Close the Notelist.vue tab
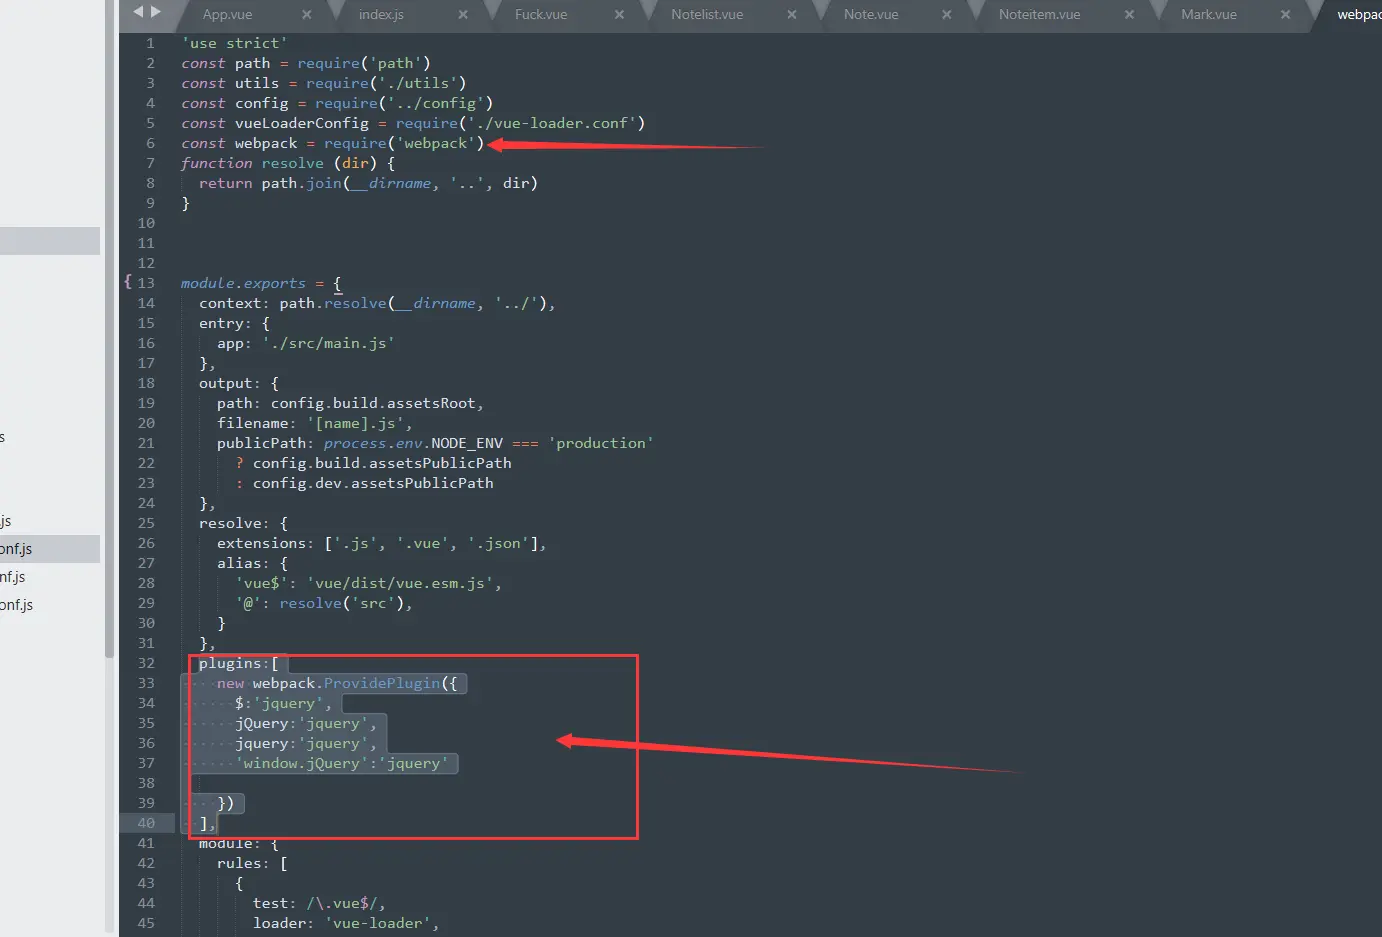Image resolution: width=1382 pixels, height=937 pixels. tap(792, 14)
